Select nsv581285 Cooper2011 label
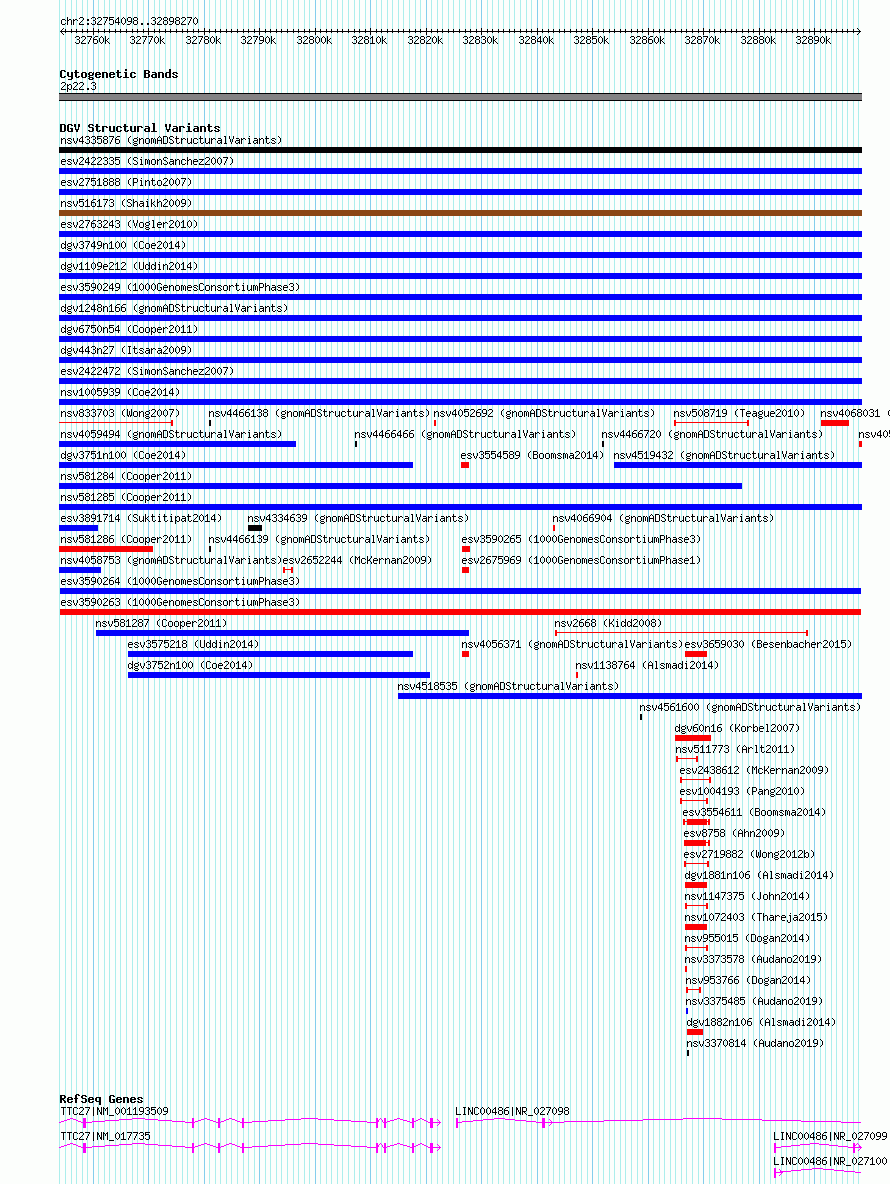The height and width of the screenshot is (1184, 890). coord(126,498)
